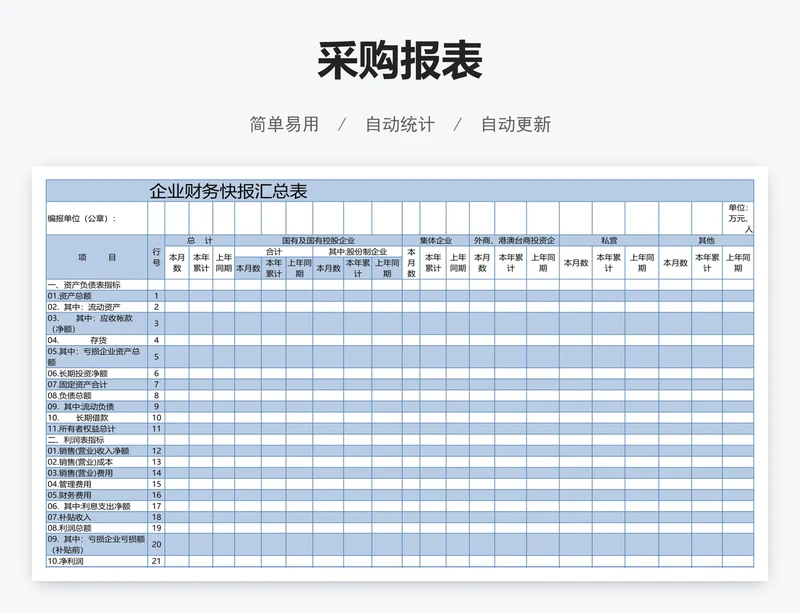Select the 企业财务快报汇总表 title cell
The image size is (800, 613).
[x=400, y=191]
